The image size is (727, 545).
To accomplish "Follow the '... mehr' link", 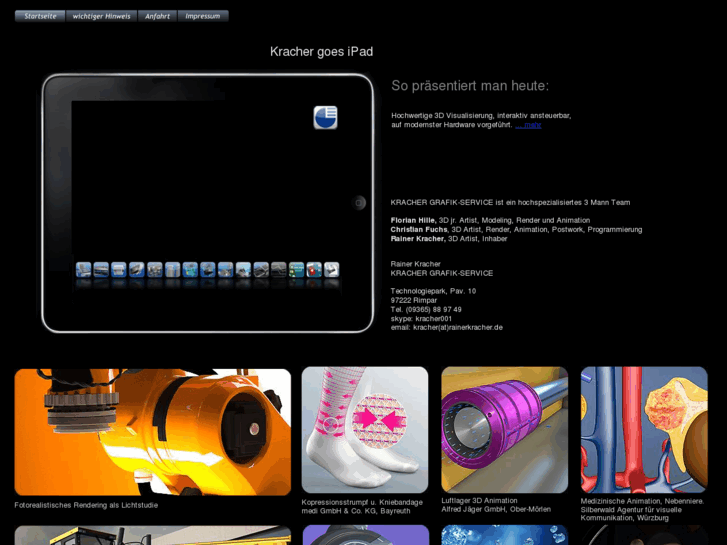I will pyautogui.click(x=528, y=125).
